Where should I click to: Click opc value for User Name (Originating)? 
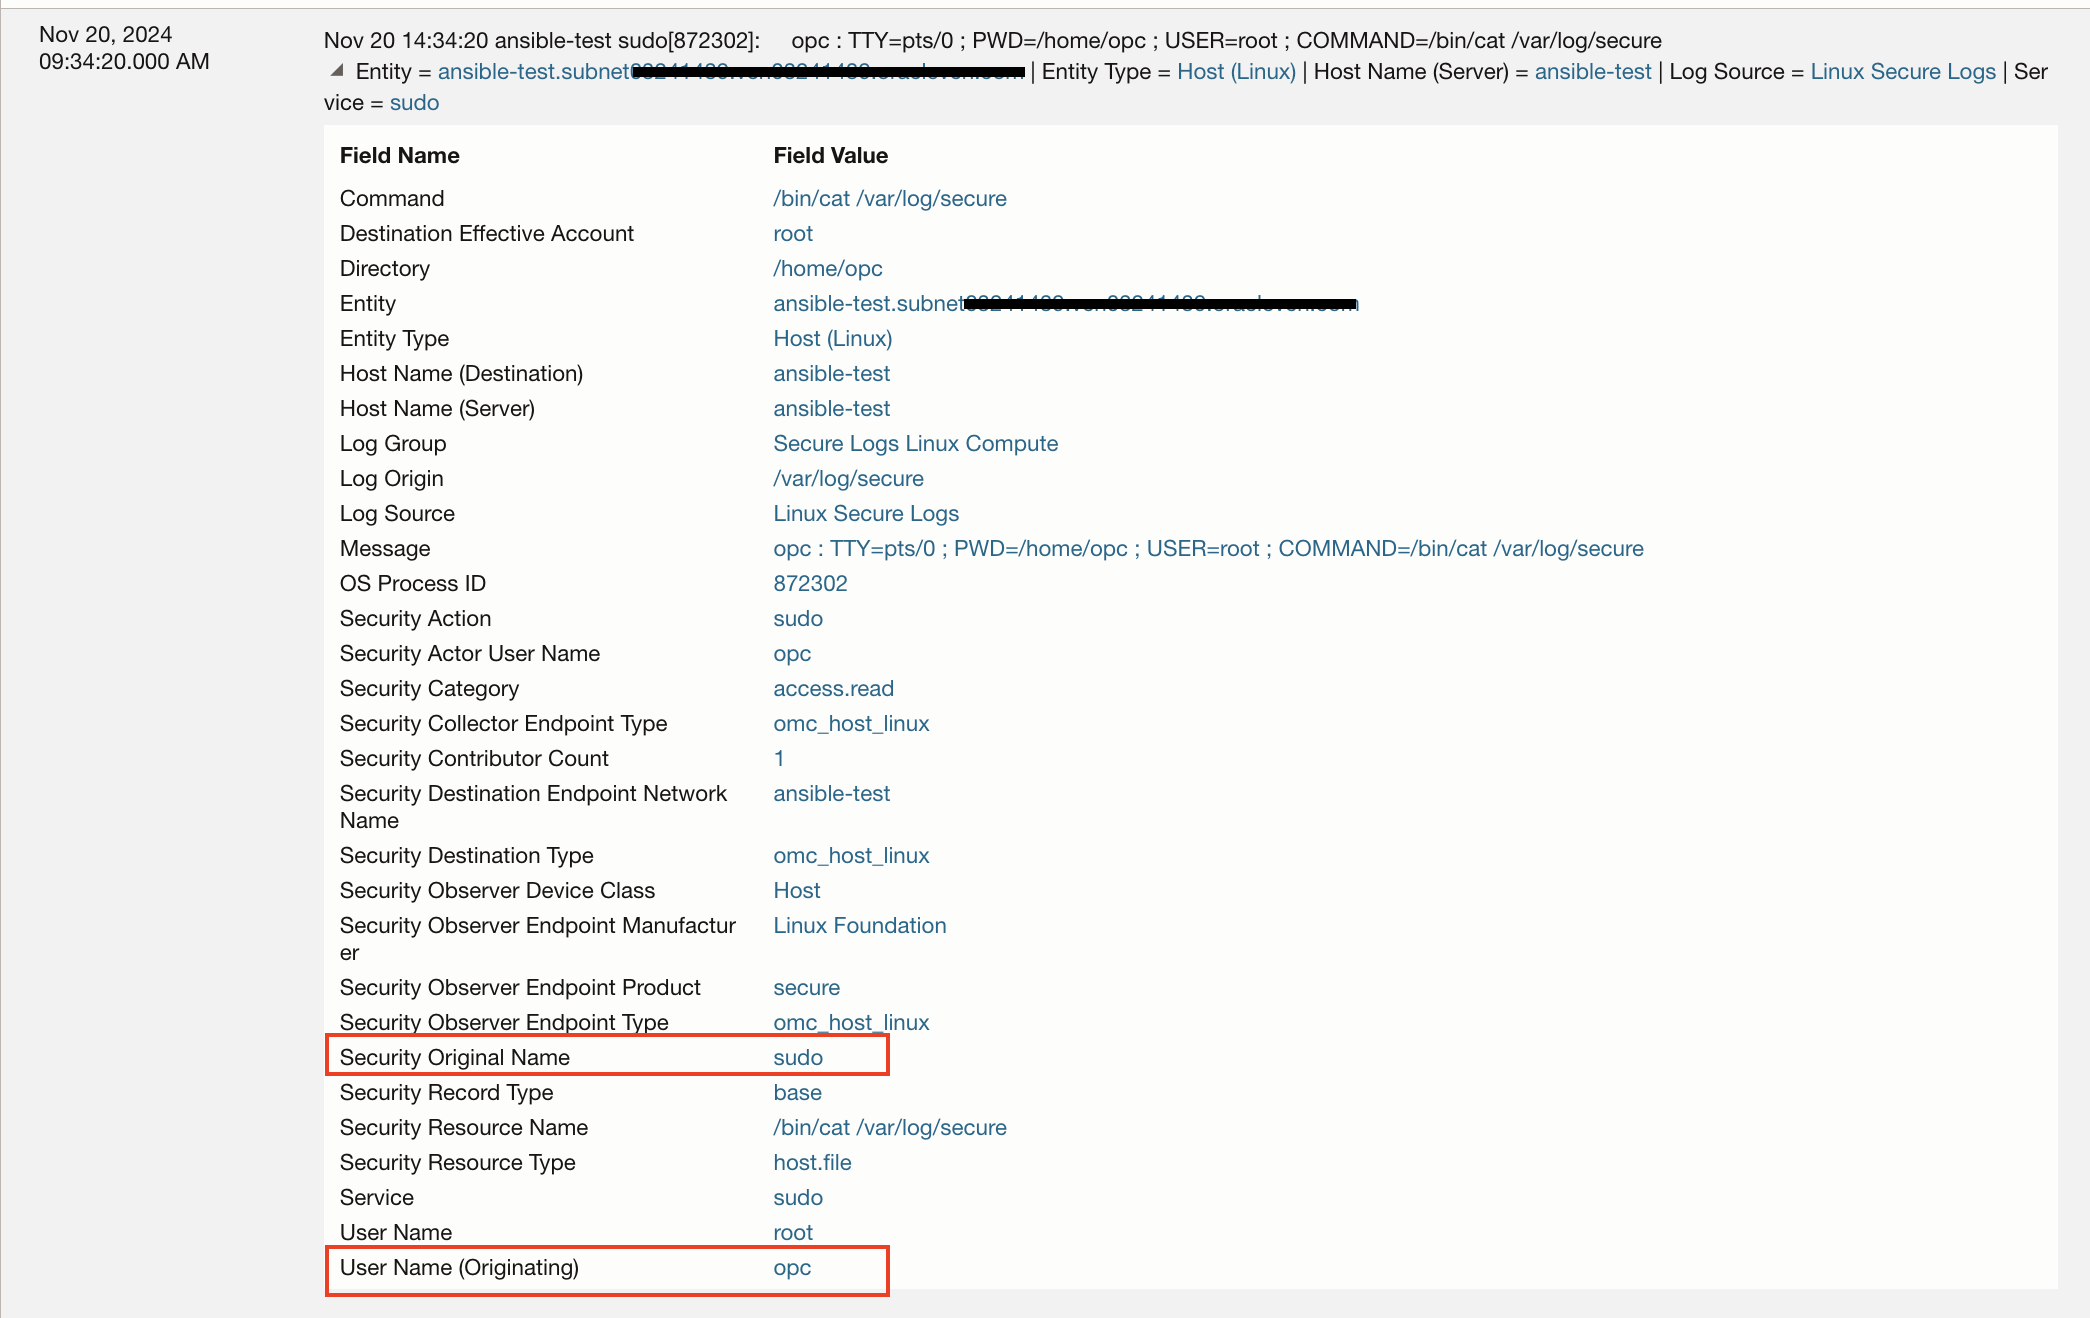[791, 1267]
